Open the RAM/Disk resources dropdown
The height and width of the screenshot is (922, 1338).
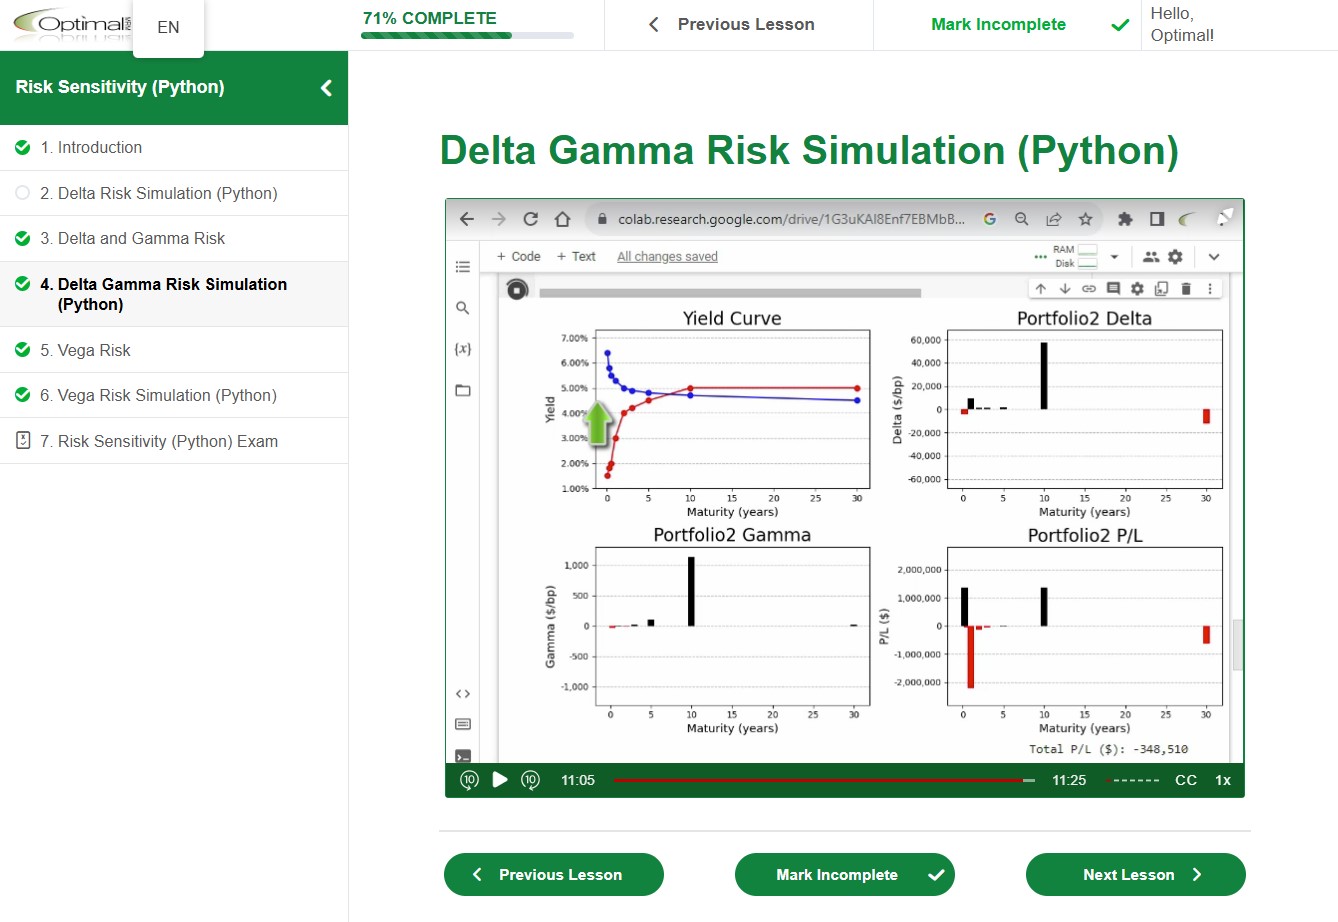click(1114, 256)
